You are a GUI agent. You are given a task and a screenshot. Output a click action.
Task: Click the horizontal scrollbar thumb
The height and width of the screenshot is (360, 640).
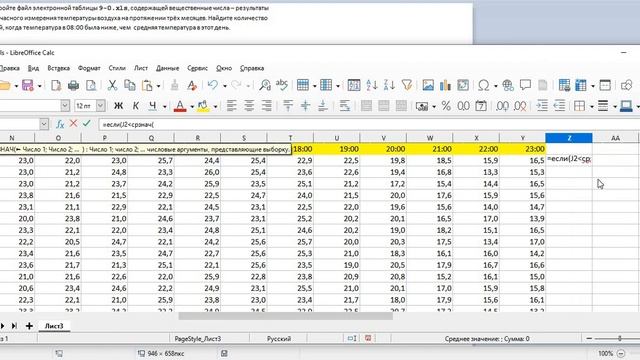286,316
